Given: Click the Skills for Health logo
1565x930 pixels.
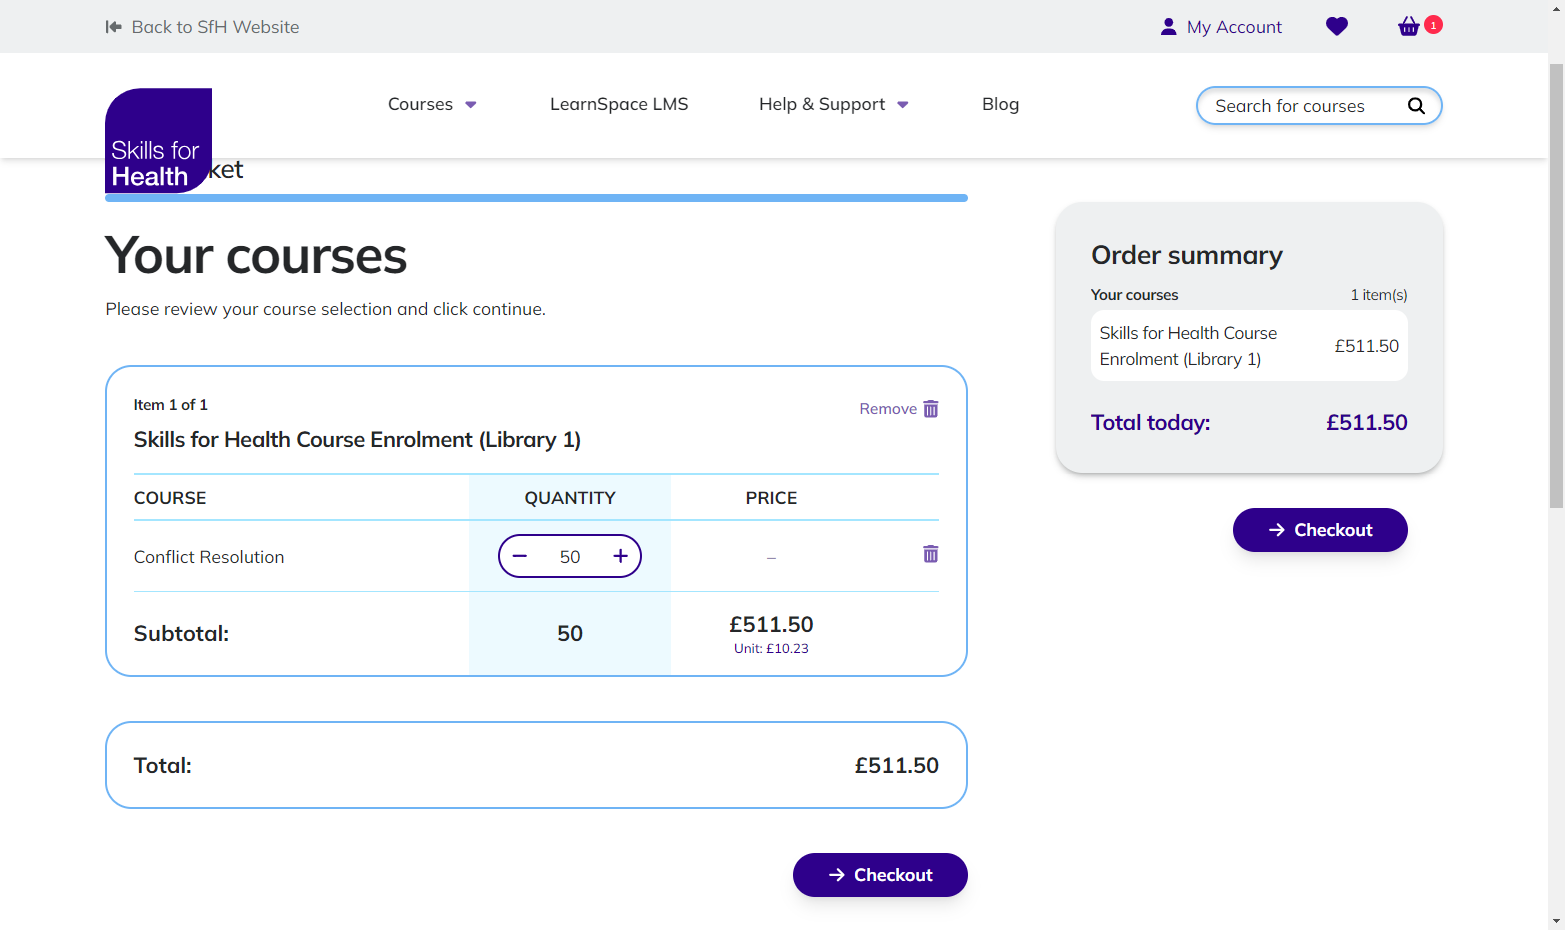Looking at the screenshot, I should (x=158, y=140).
